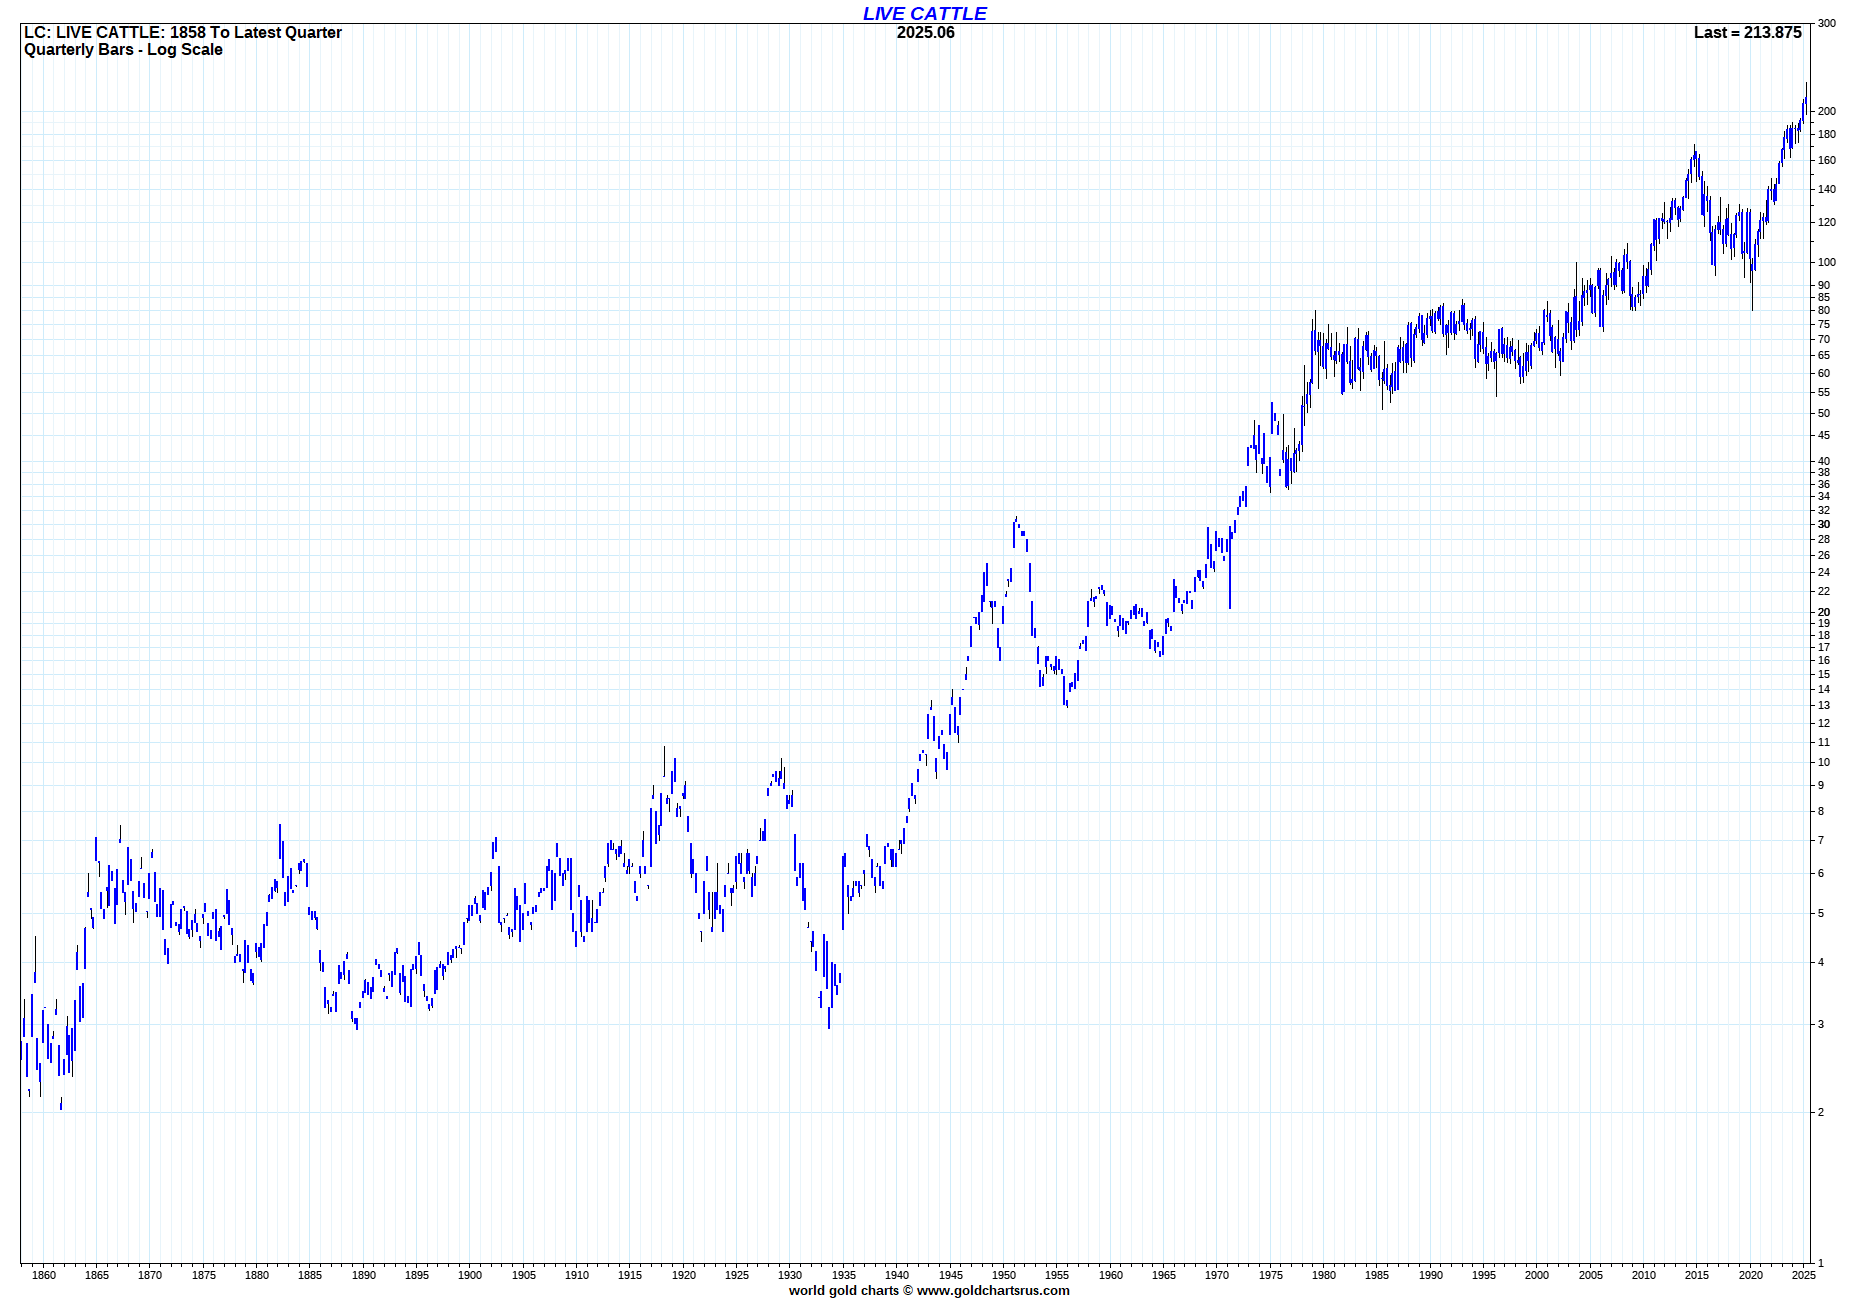Click the Last = 213.875 value
This screenshot has width=1850, height=1300.
pyautogui.click(x=1747, y=32)
